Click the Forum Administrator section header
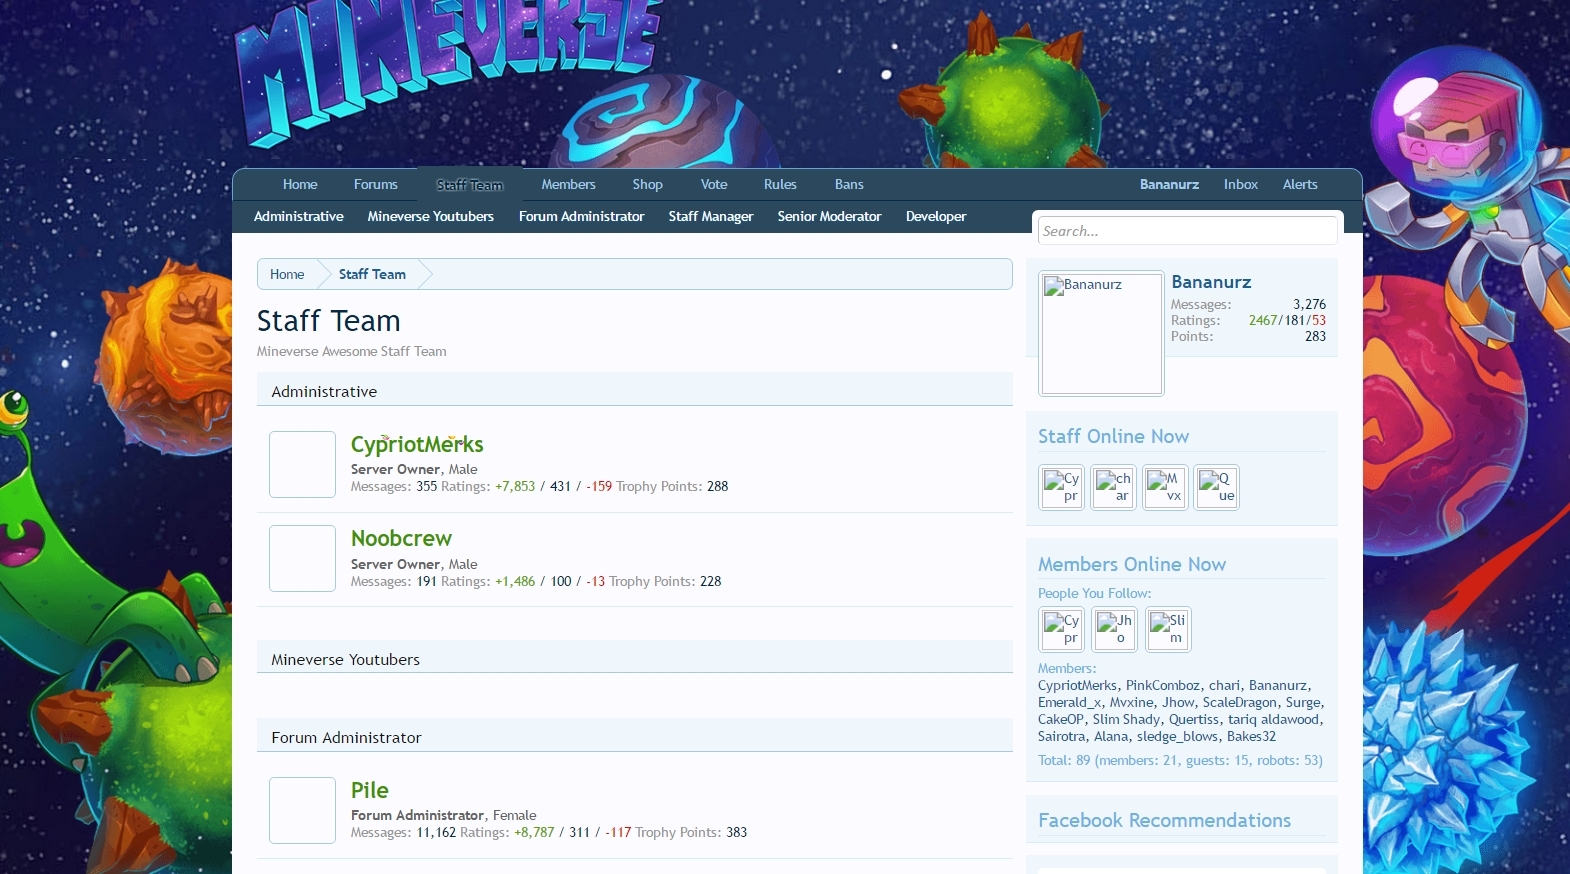 [x=635, y=737]
